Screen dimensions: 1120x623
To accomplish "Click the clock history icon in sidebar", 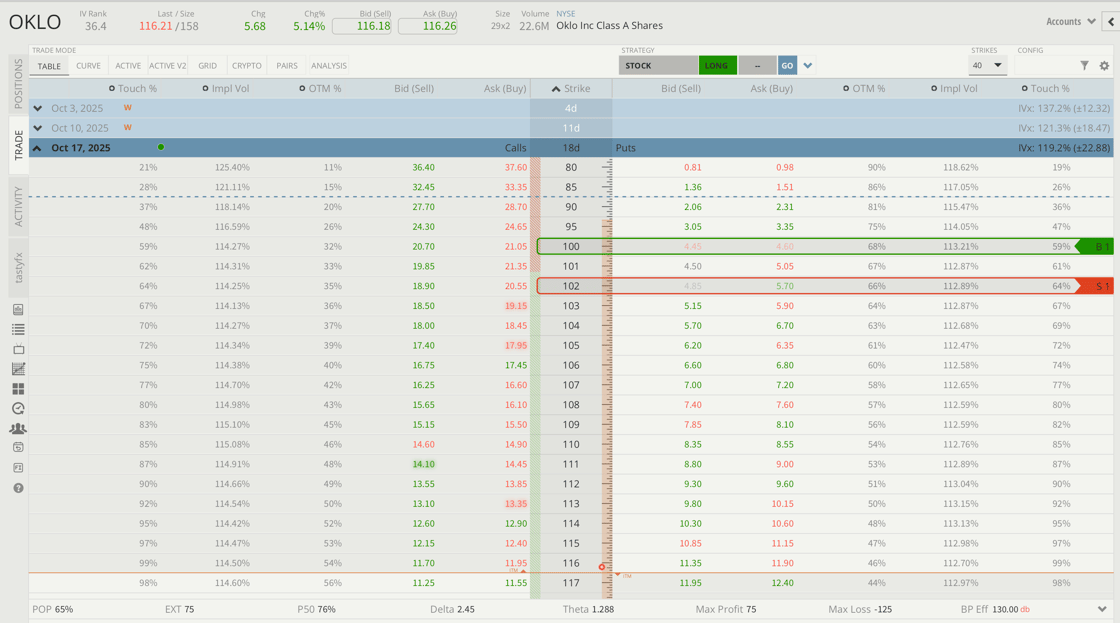I will tap(18, 408).
